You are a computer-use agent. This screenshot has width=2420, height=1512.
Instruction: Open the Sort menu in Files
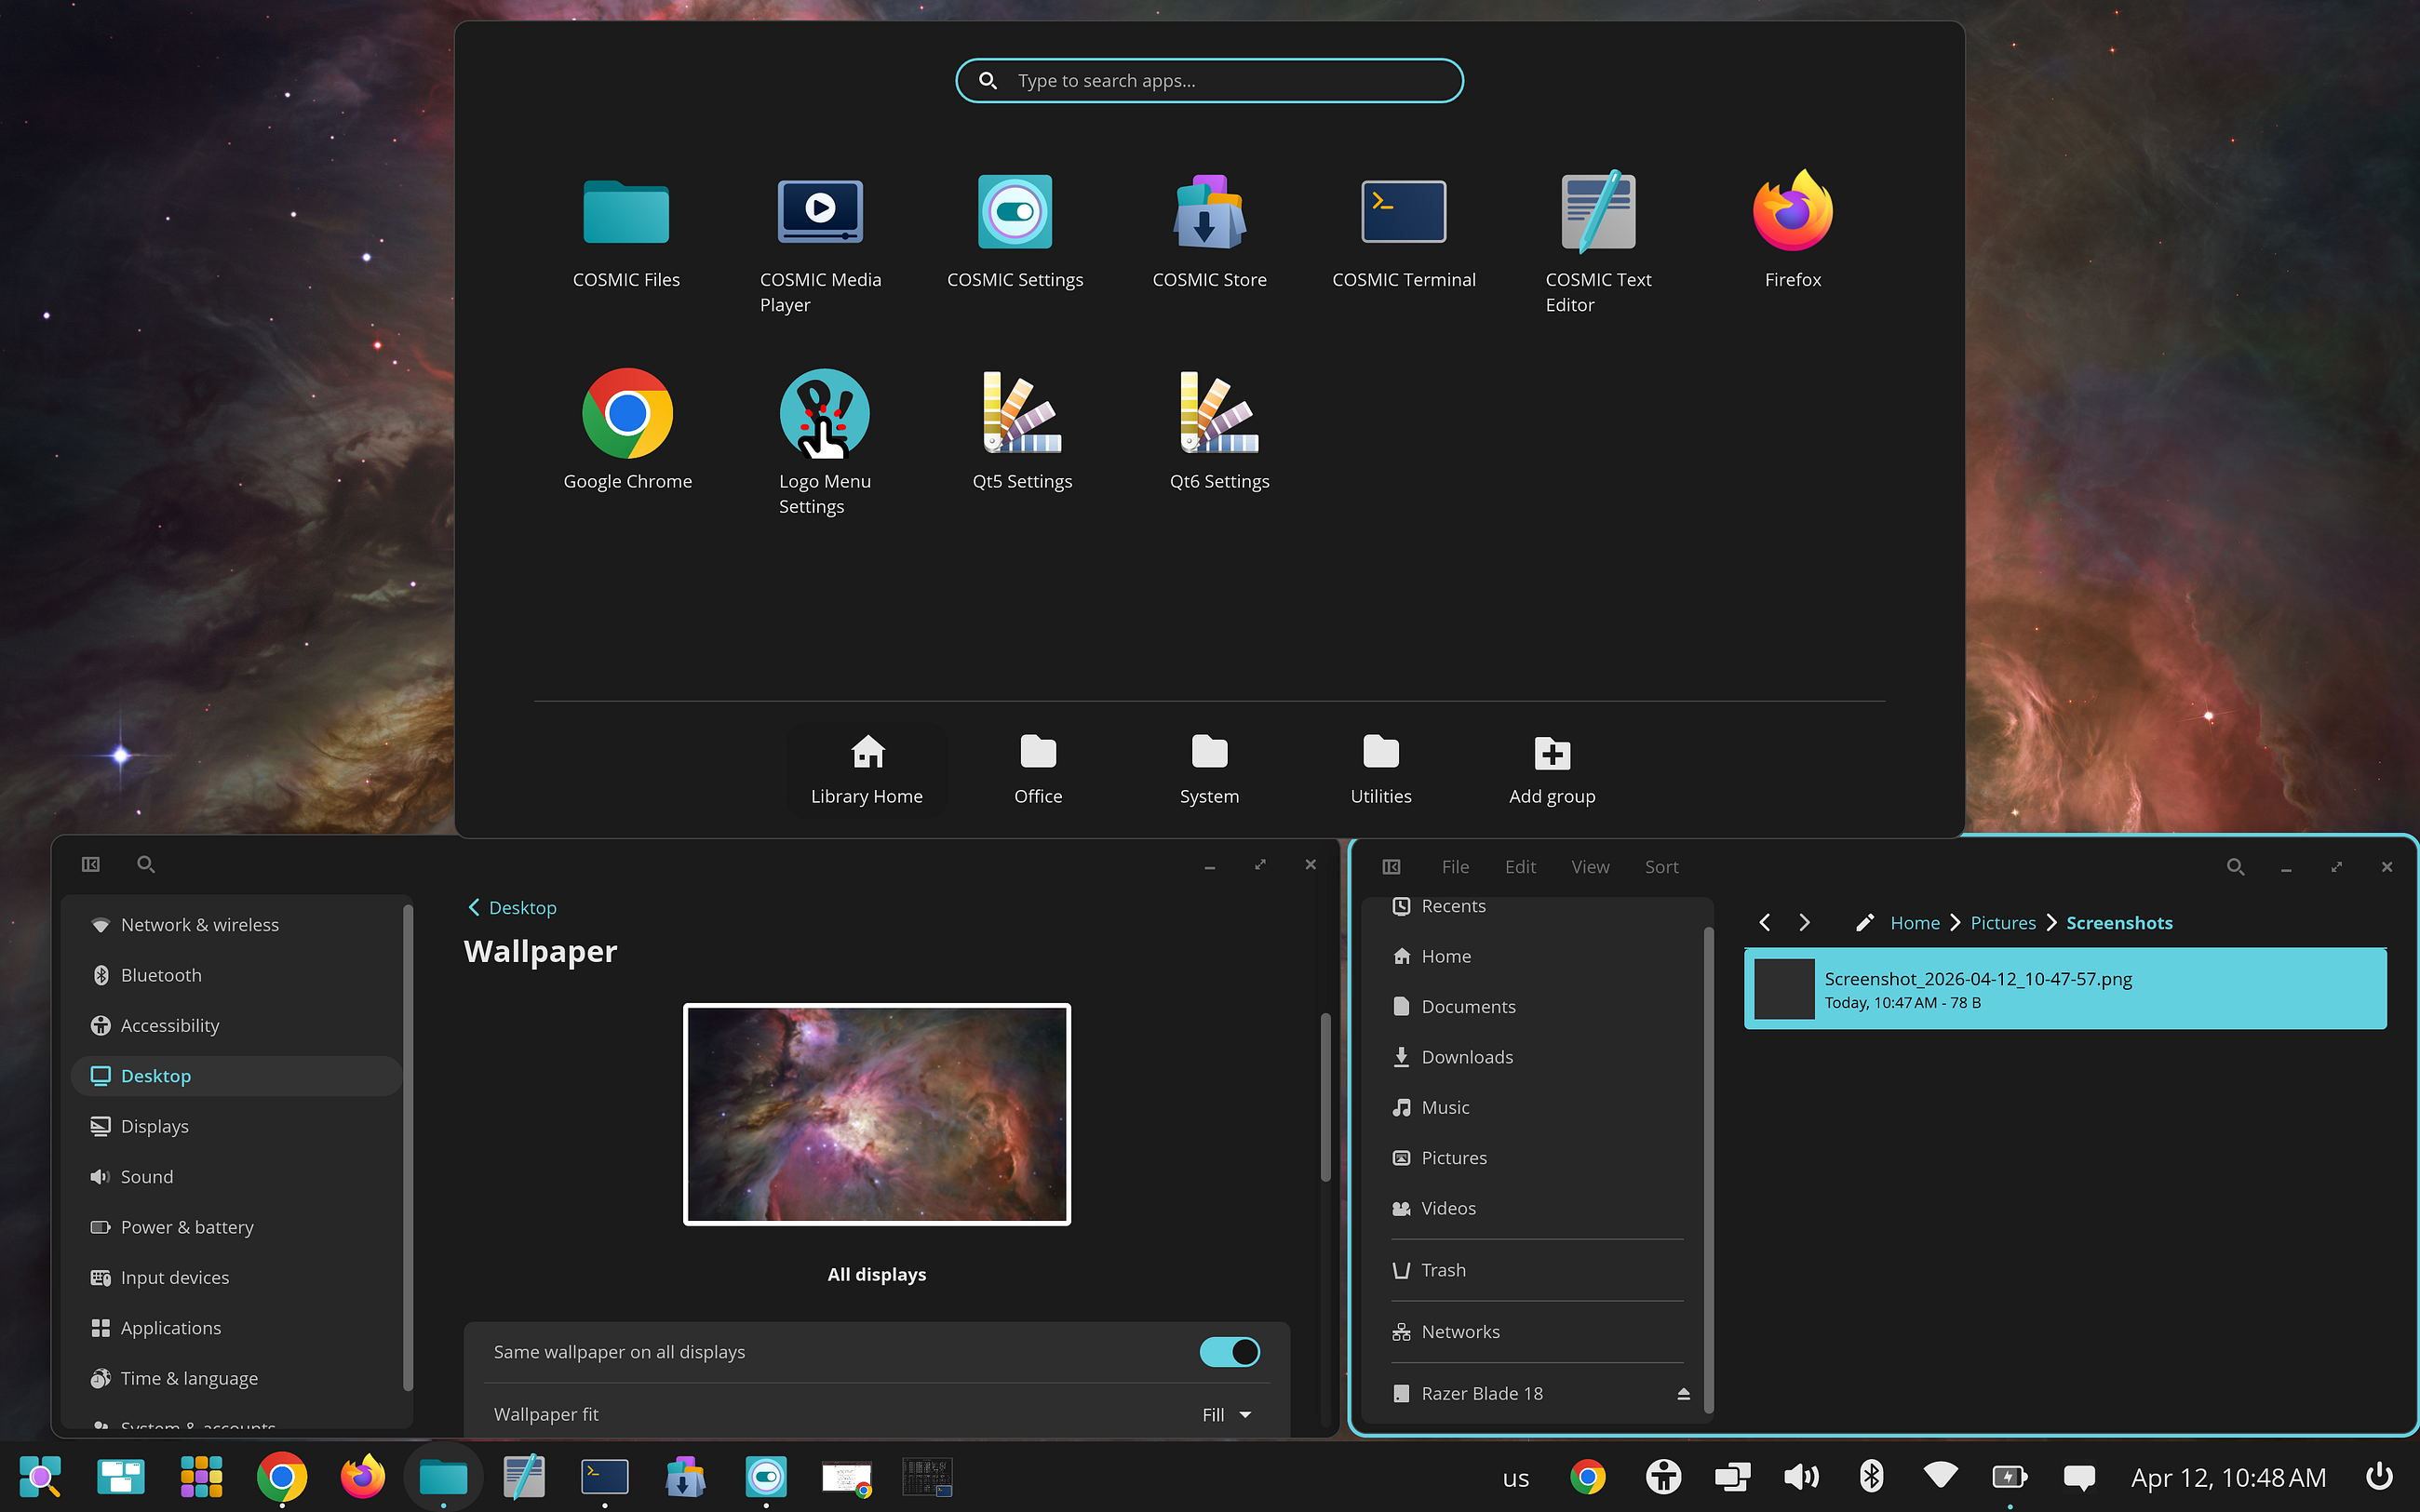(x=1661, y=867)
